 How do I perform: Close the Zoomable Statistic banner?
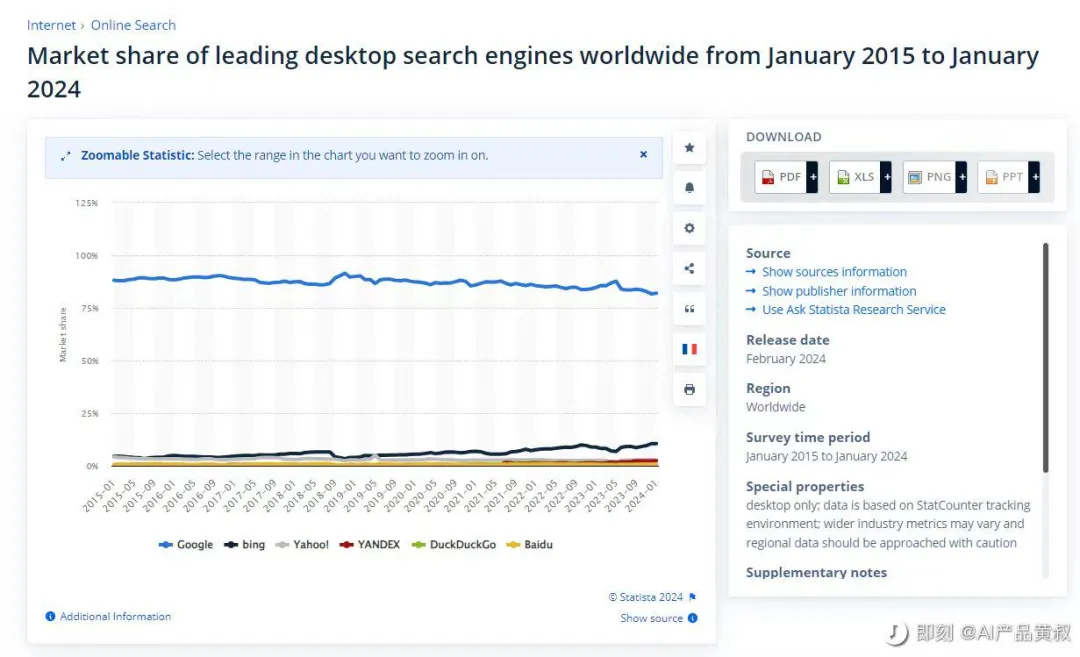coord(643,154)
